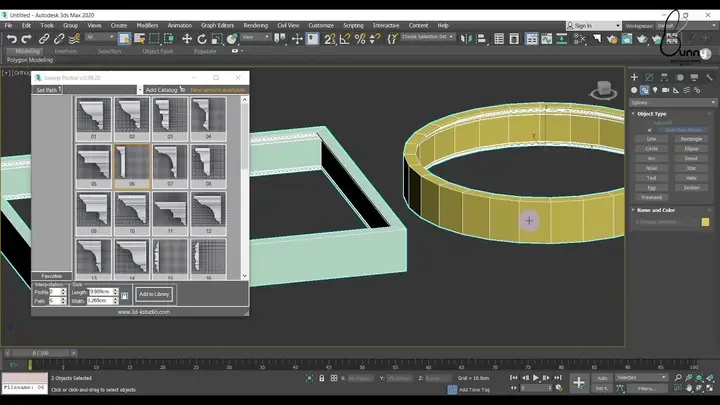Open the Graph Editors menu

pyautogui.click(x=217, y=26)
